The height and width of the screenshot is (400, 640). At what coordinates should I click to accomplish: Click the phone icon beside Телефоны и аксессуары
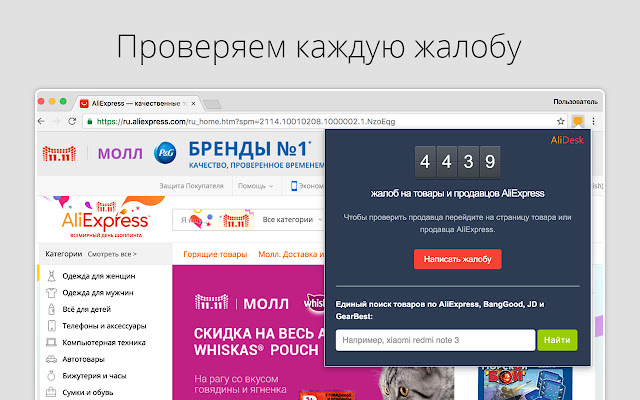tap(51, 326)
